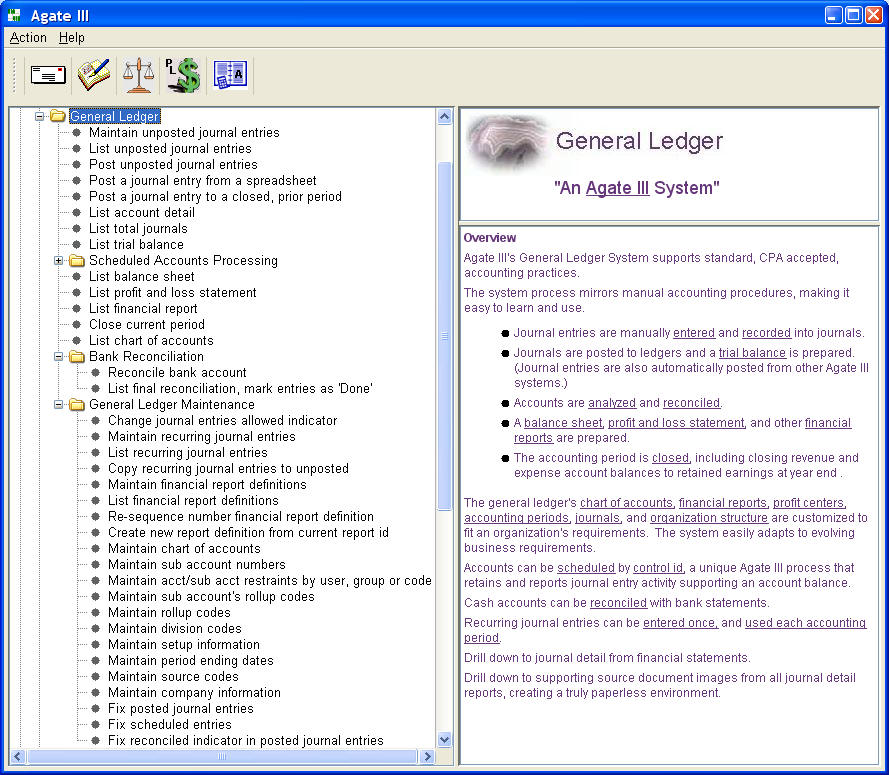Select 'List unposted journal entries'
Screen dimensions: 889x775
[170, 149]
